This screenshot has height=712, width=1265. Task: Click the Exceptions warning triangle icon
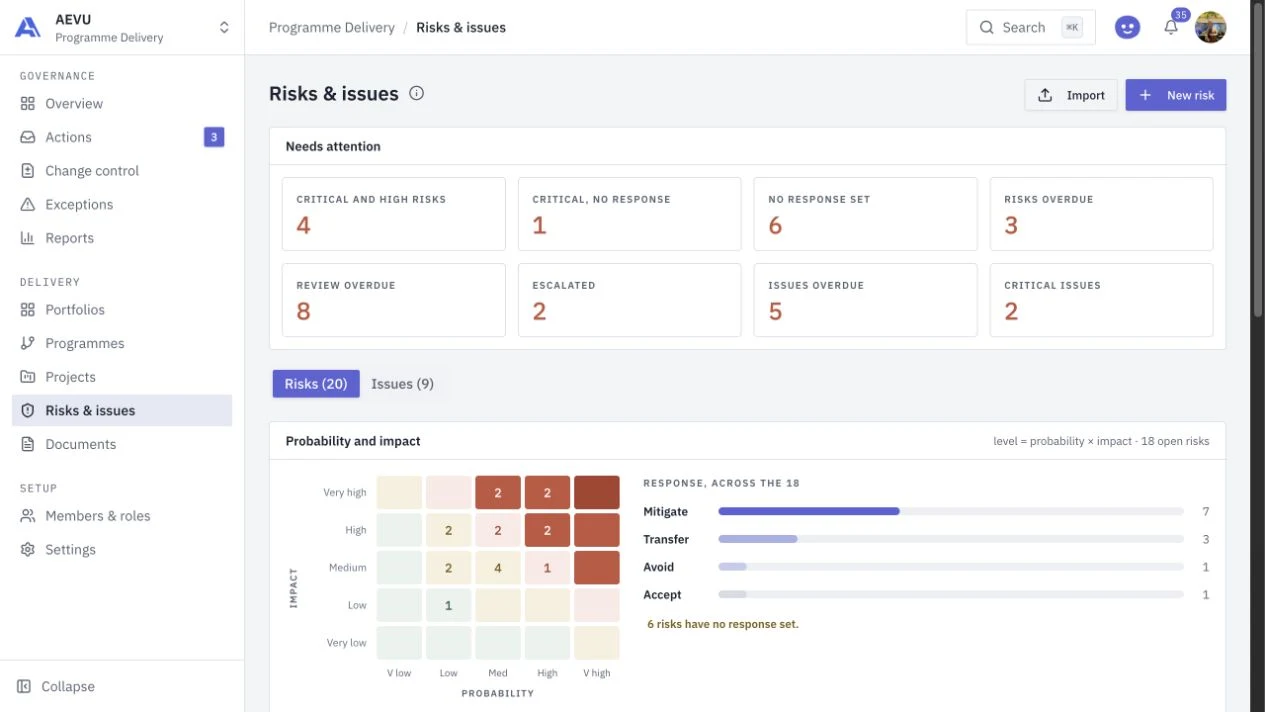coord(28,205)
